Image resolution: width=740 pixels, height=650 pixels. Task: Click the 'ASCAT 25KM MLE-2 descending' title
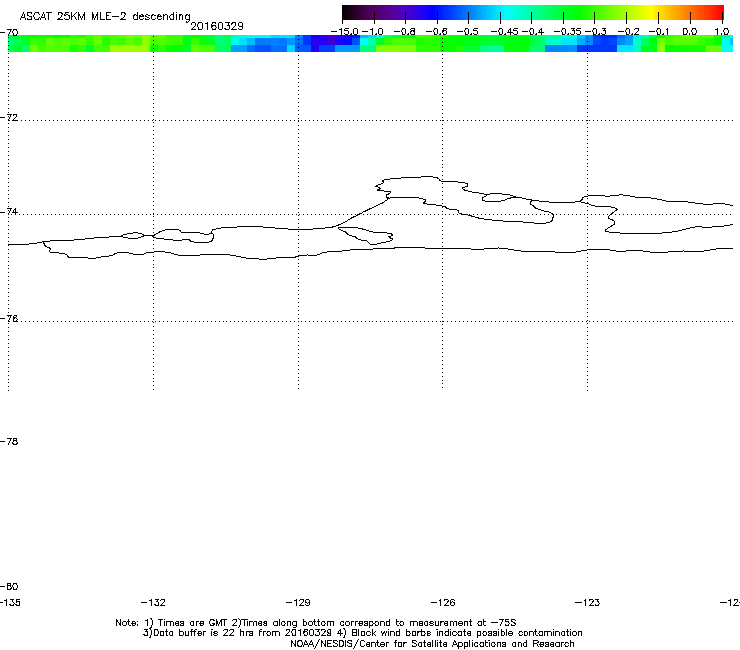point(105,17)
